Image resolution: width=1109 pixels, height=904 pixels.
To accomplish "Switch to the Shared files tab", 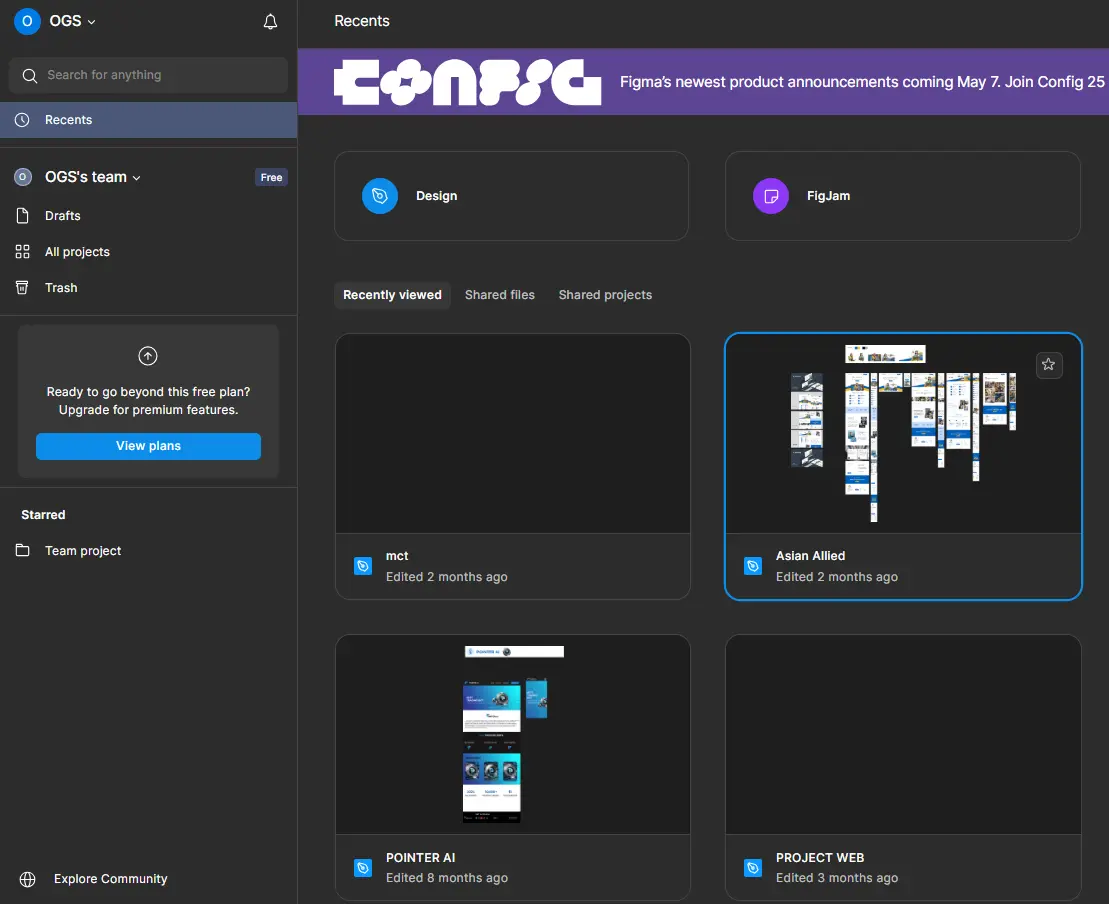I will coord(499,295).
